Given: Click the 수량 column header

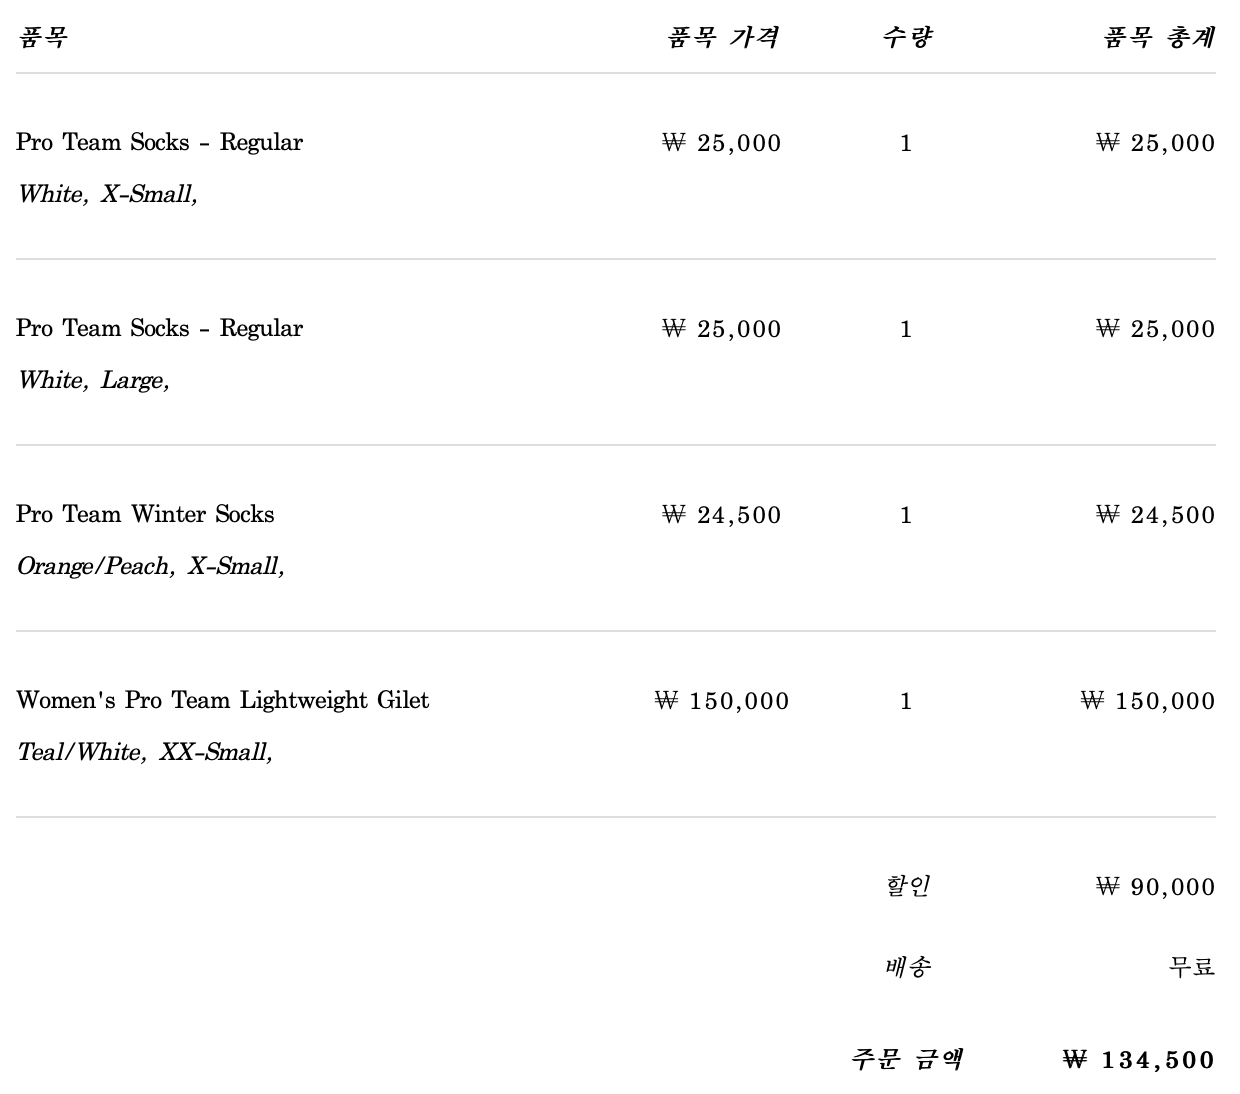Looking at the screenshot, I should [907, 38].
